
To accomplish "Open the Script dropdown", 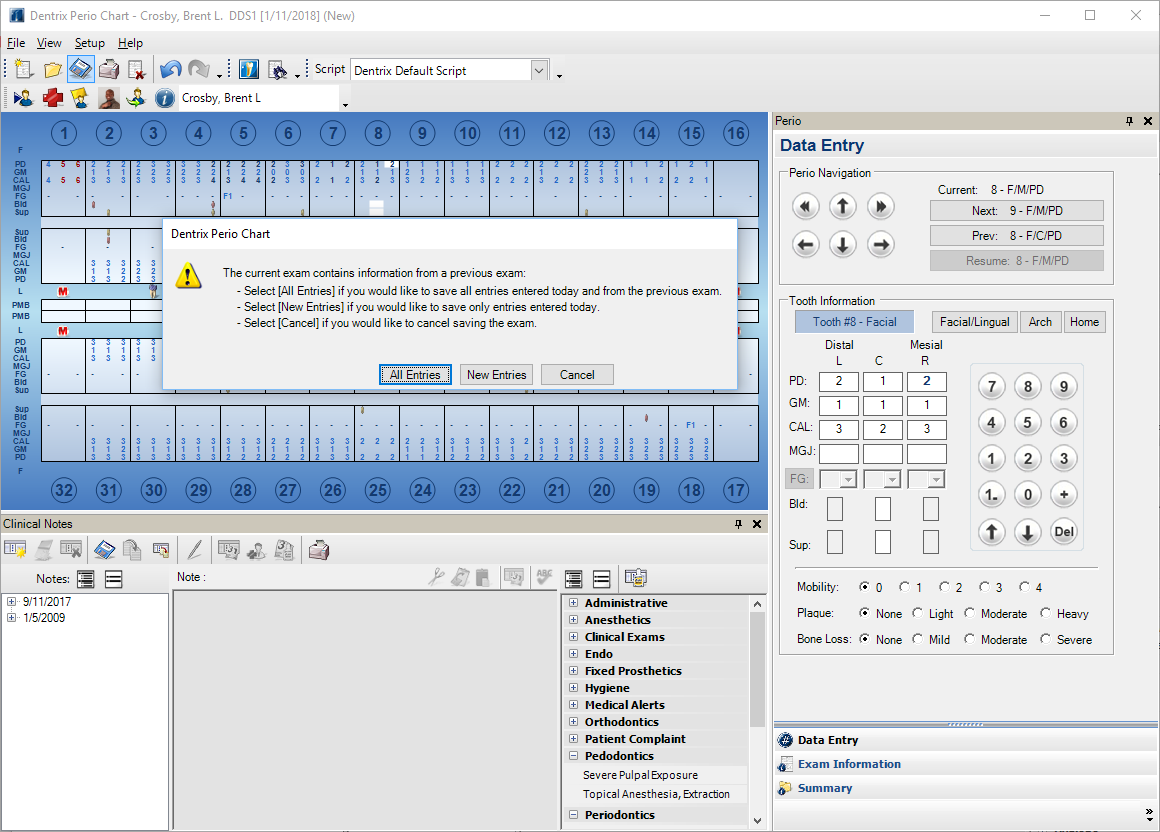I will pos(539,70).
